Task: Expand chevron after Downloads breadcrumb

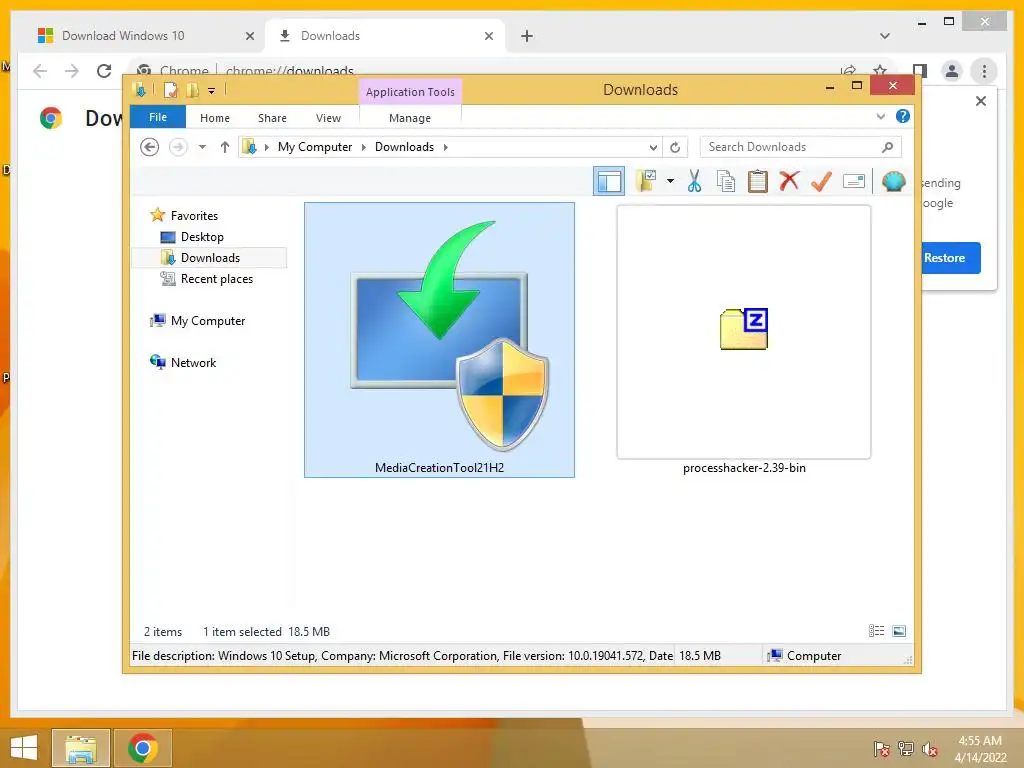Action: point(445,147)
